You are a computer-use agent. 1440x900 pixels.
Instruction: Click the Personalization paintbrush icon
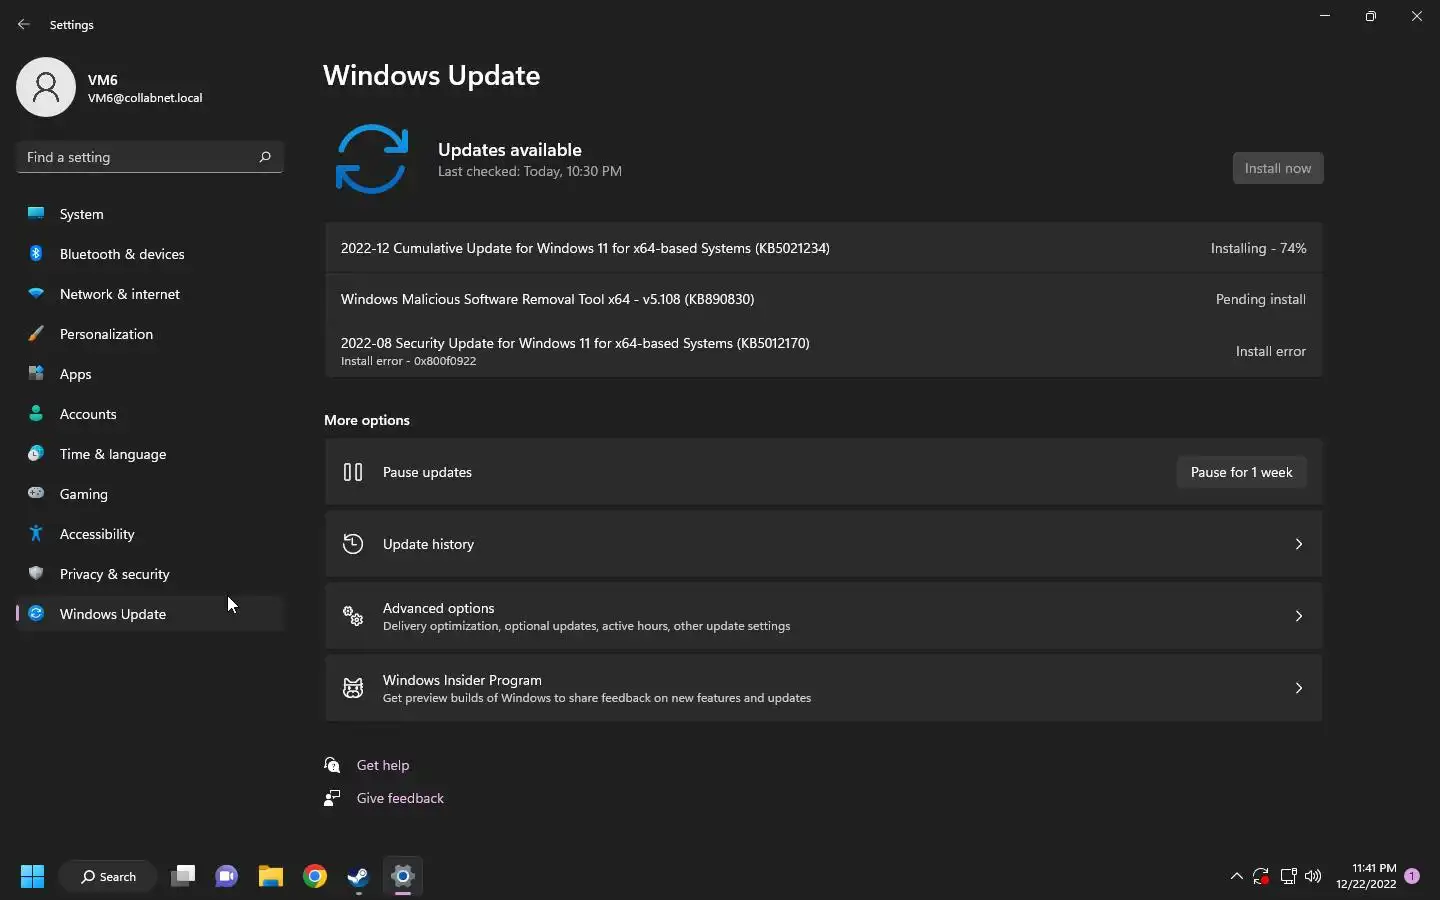[x=36, y=334]
